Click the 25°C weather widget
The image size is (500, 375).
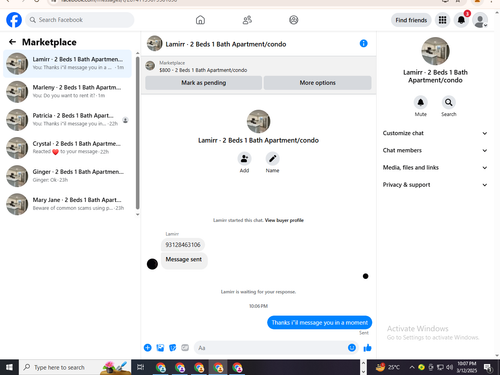point(387,367)
